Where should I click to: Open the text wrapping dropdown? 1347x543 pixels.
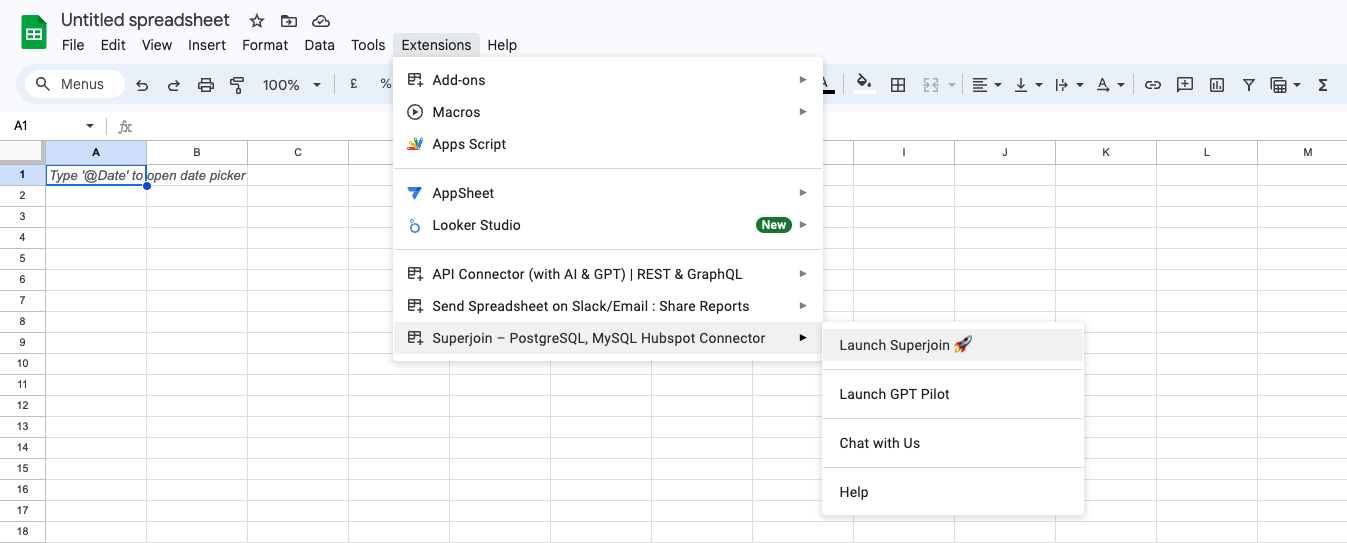pos(1070,85)
